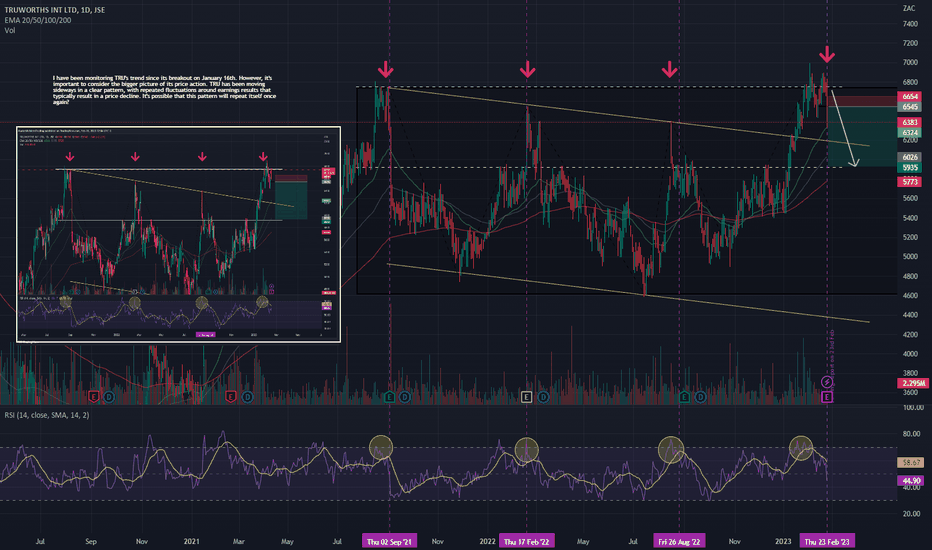Click the purple lightning bolt event icon
This screenshot has height=550, width=932.
tap(827, 382)
